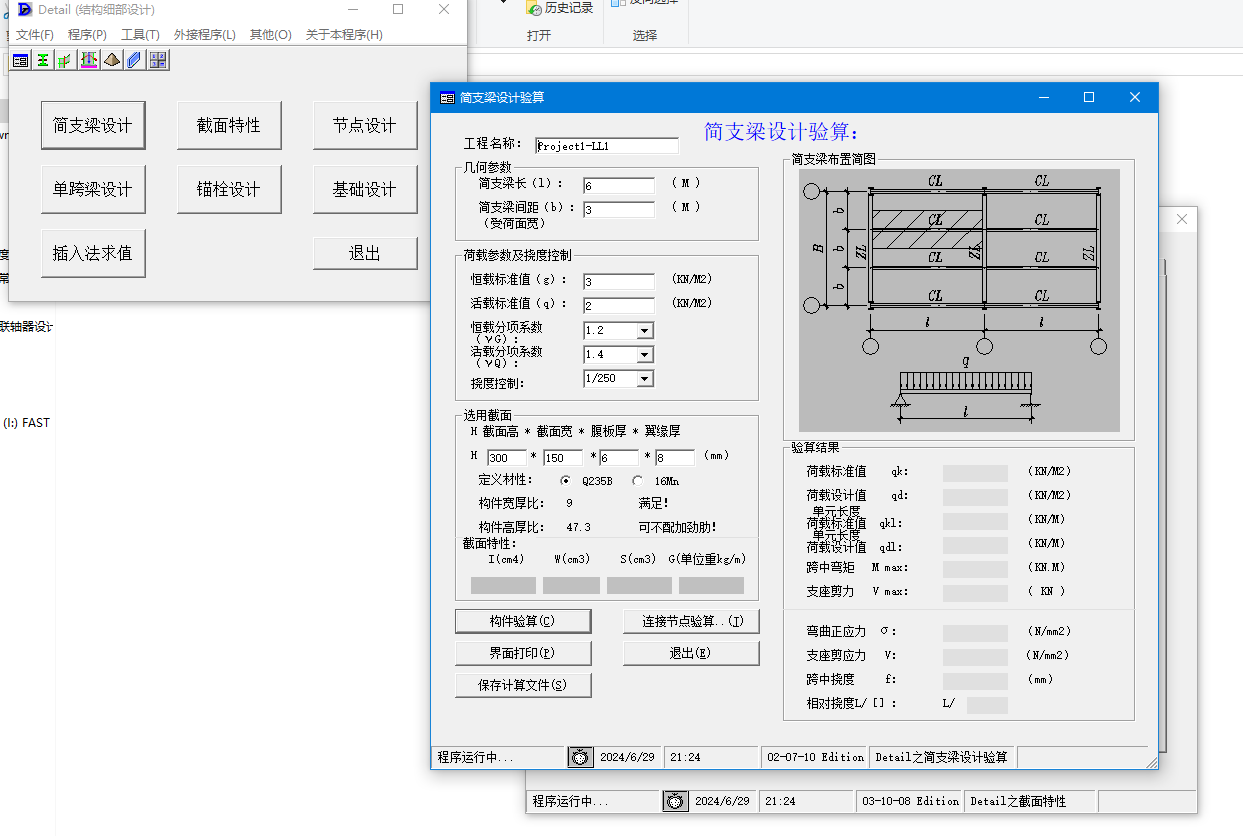Open the beam with plate toolbar icon
The width and height of the screenshot is (1243, 836).
64,60
